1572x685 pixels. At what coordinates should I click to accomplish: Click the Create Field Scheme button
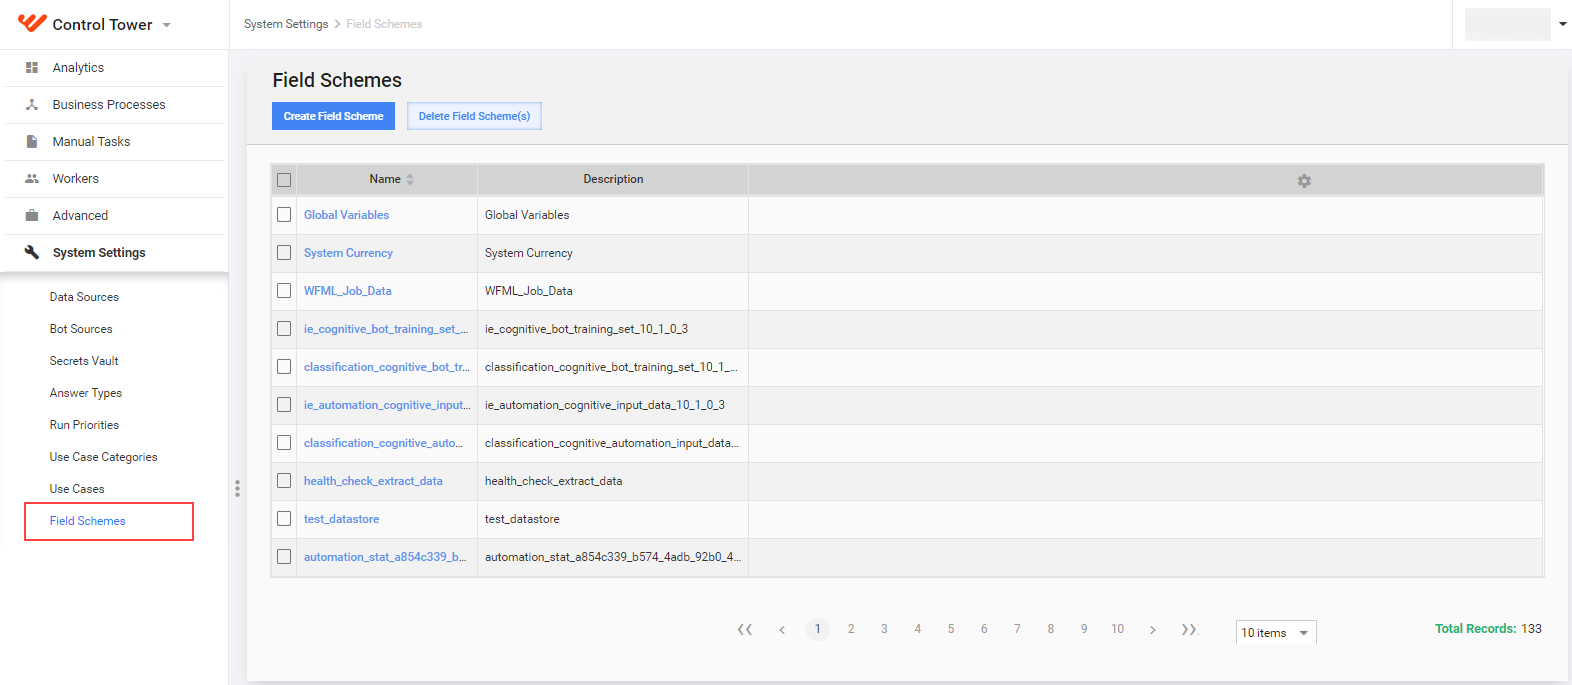coord(333,116)
